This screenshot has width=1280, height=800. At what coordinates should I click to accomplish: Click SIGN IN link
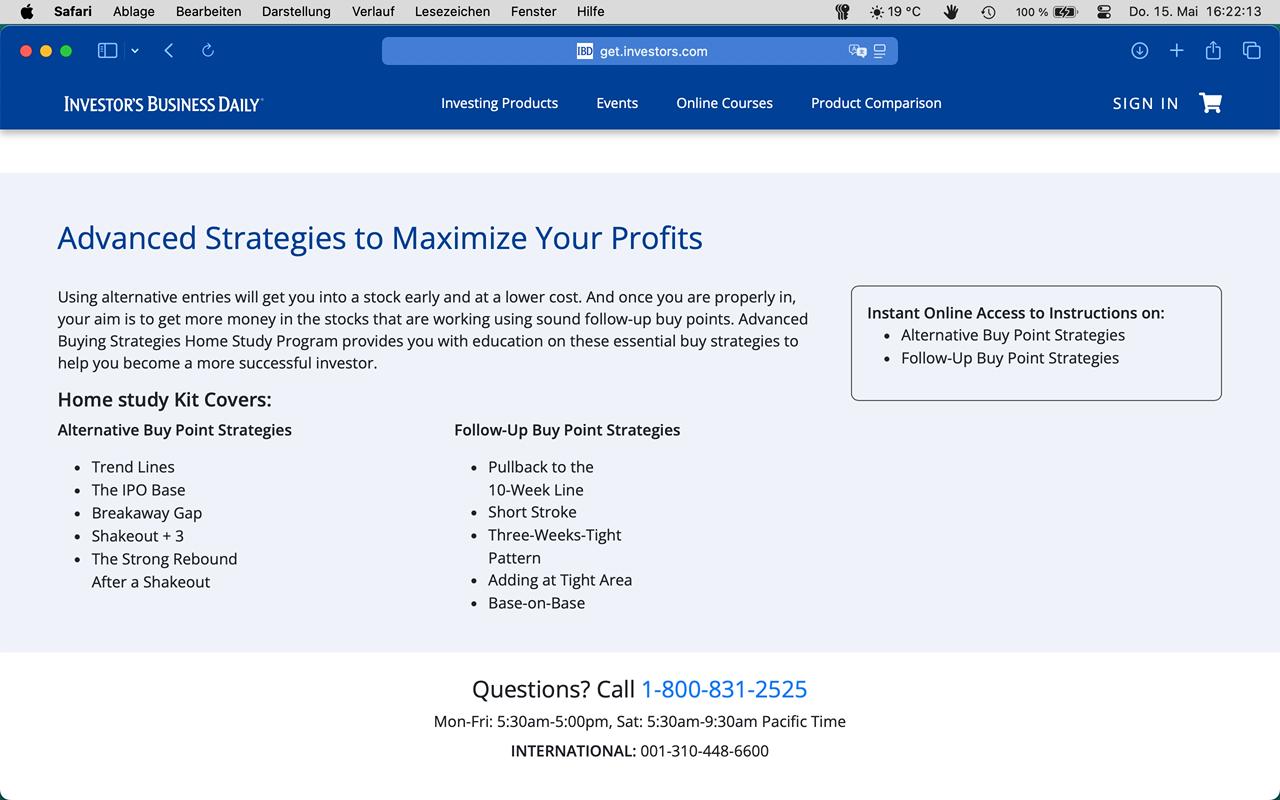point(1145,104)
